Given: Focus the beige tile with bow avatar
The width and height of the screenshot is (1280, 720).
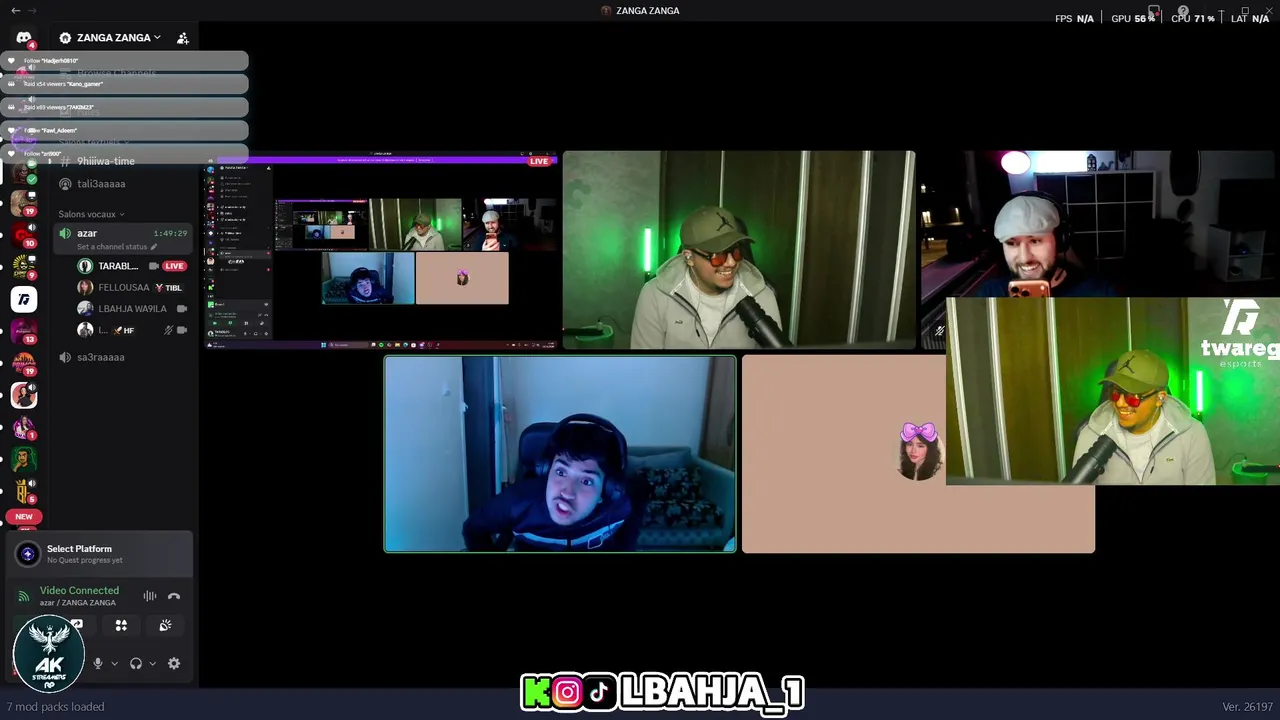Looking at the screenshot, I should pos(844,454).
